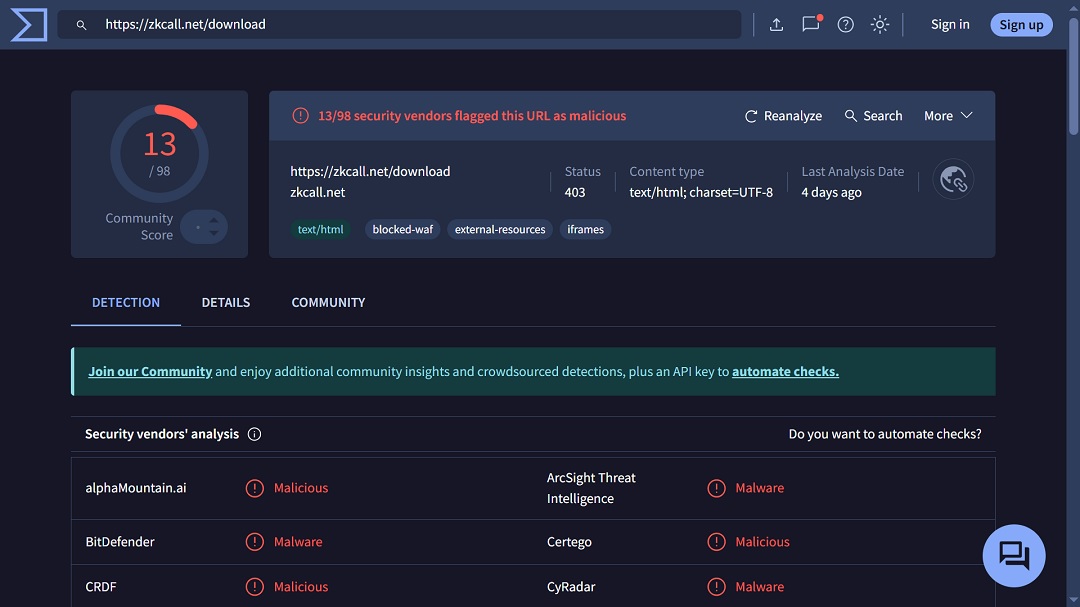Screen dimensions: 1080x607
Task: Click the red alert icon in the malicious banner
Action: [300, 115]
